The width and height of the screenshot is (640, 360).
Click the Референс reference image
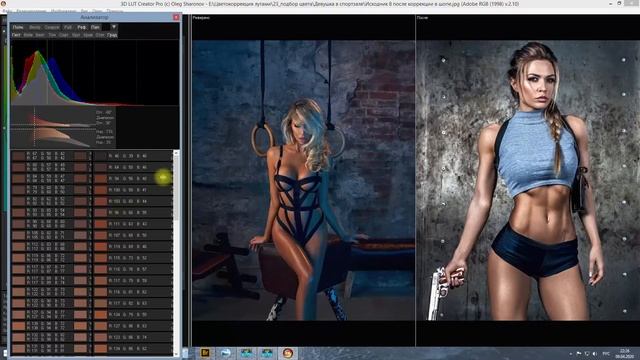[303, 180]
